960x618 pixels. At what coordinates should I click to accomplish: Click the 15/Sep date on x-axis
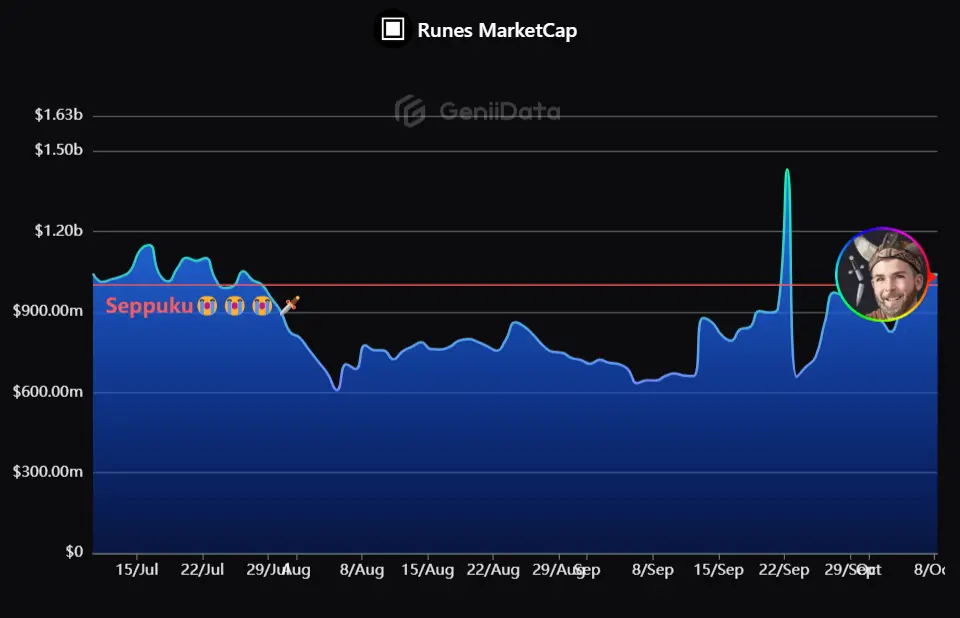coord(719,570)
